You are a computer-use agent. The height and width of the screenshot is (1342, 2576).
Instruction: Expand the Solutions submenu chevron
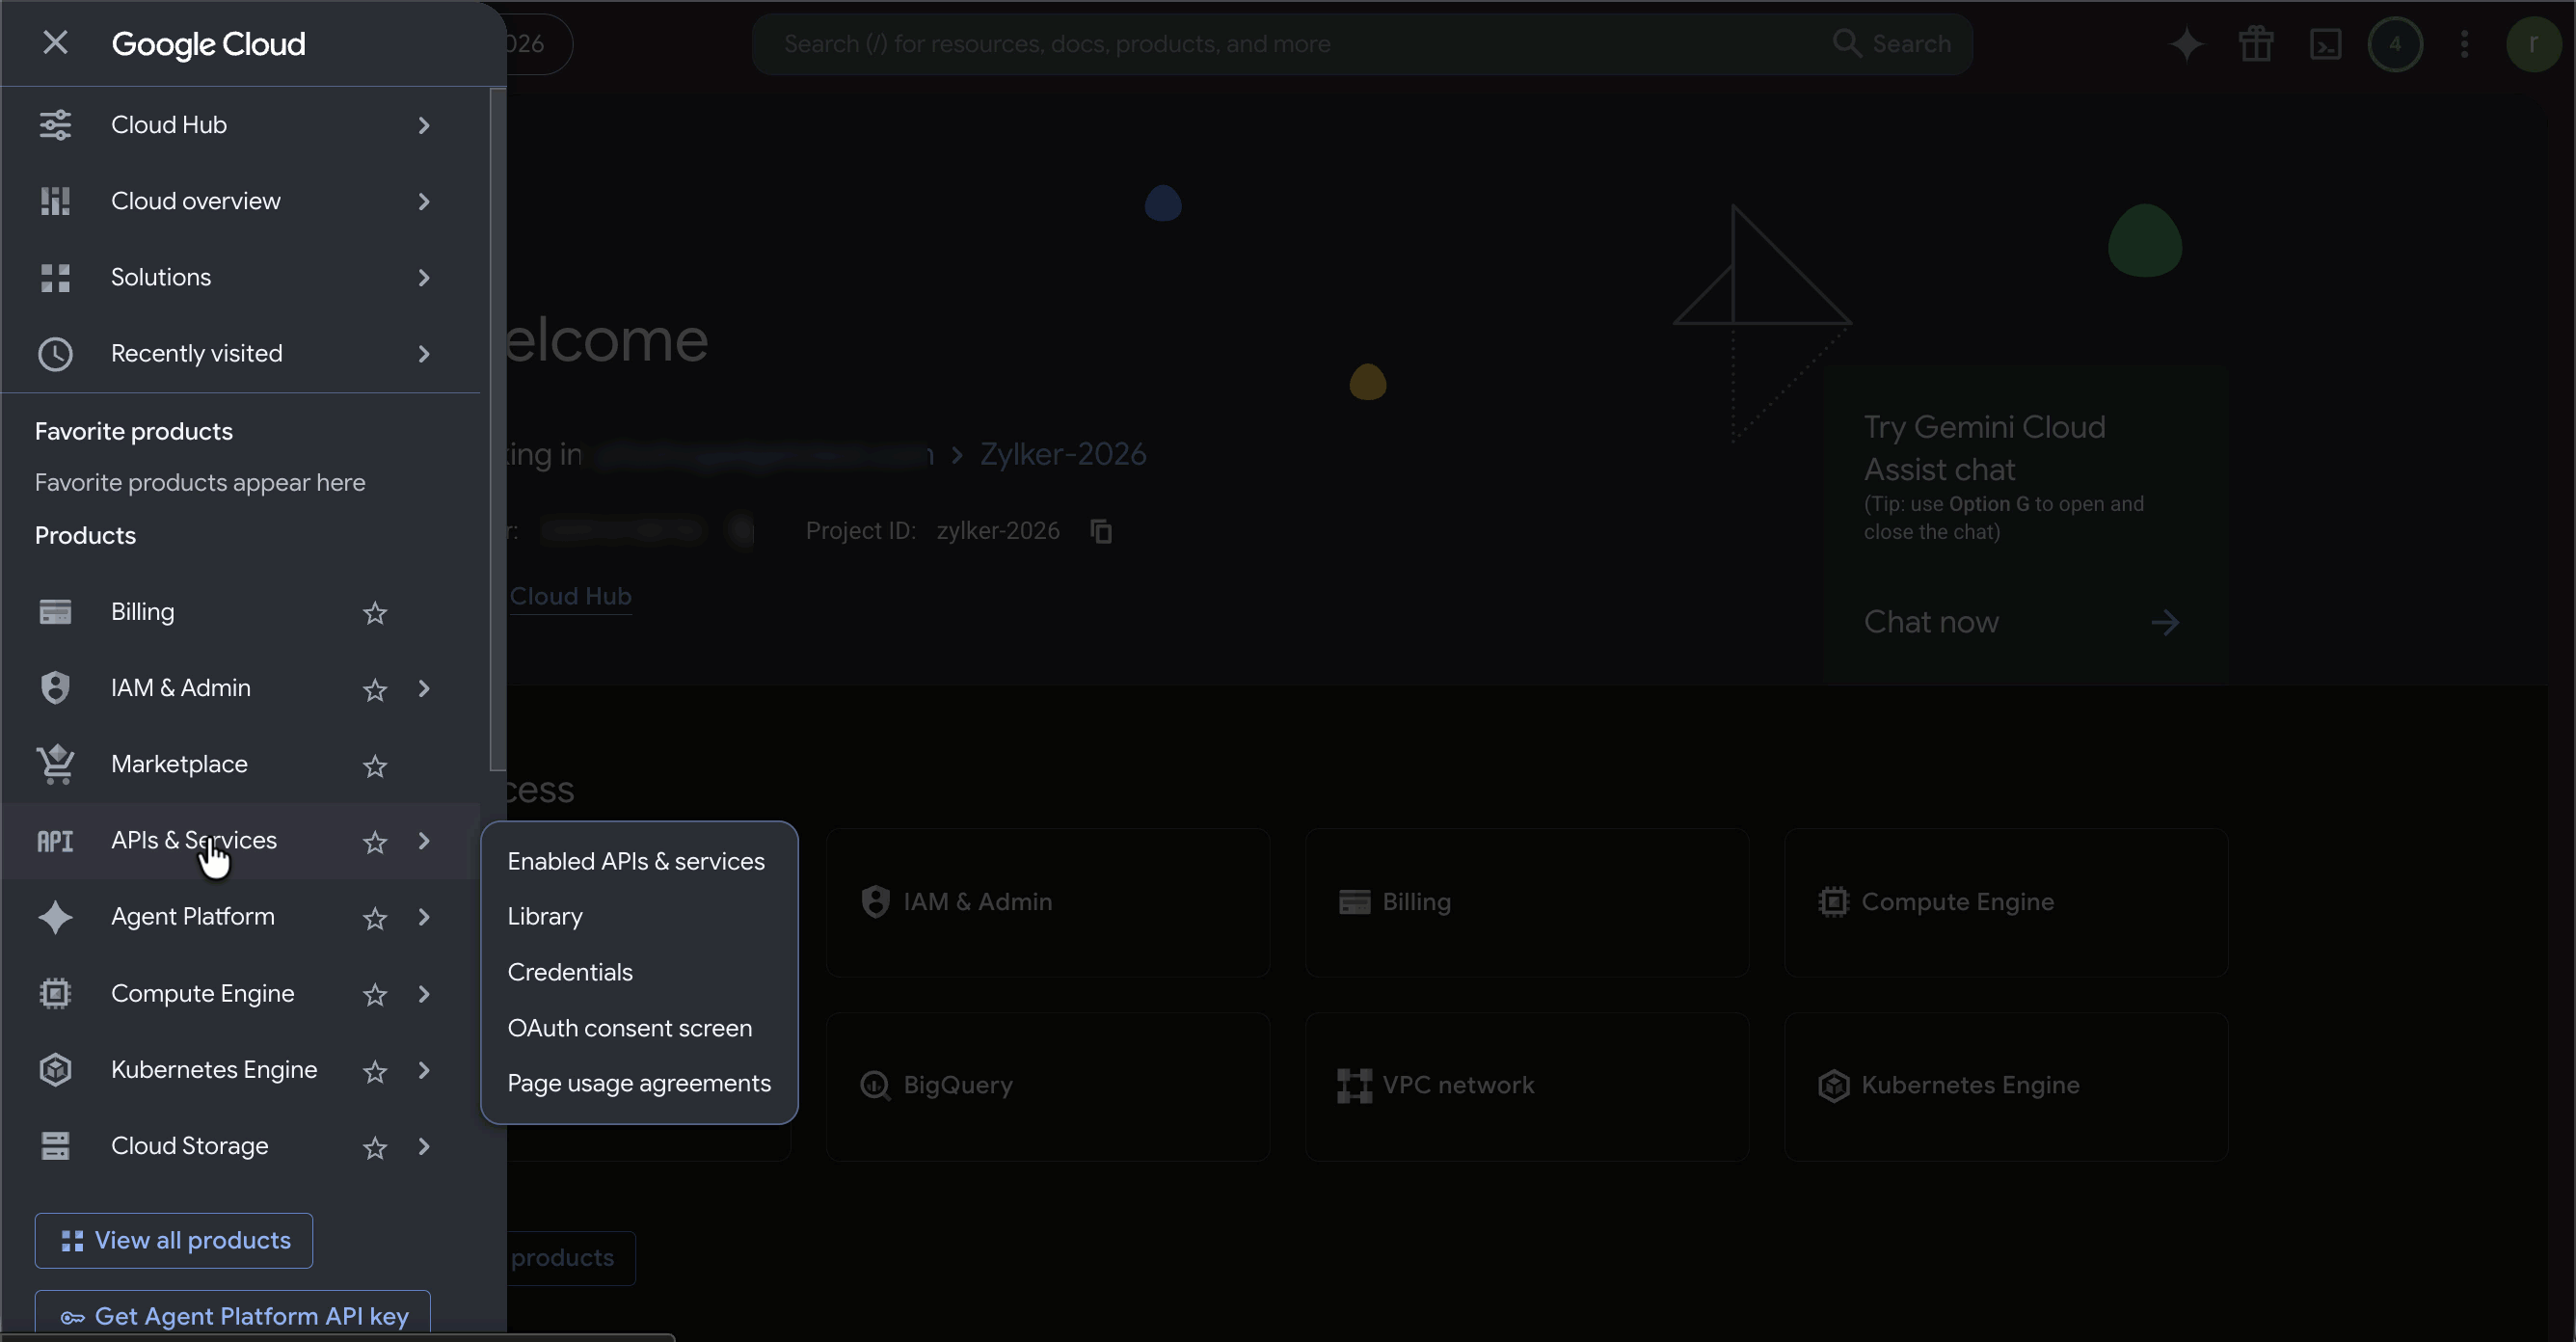424,278
